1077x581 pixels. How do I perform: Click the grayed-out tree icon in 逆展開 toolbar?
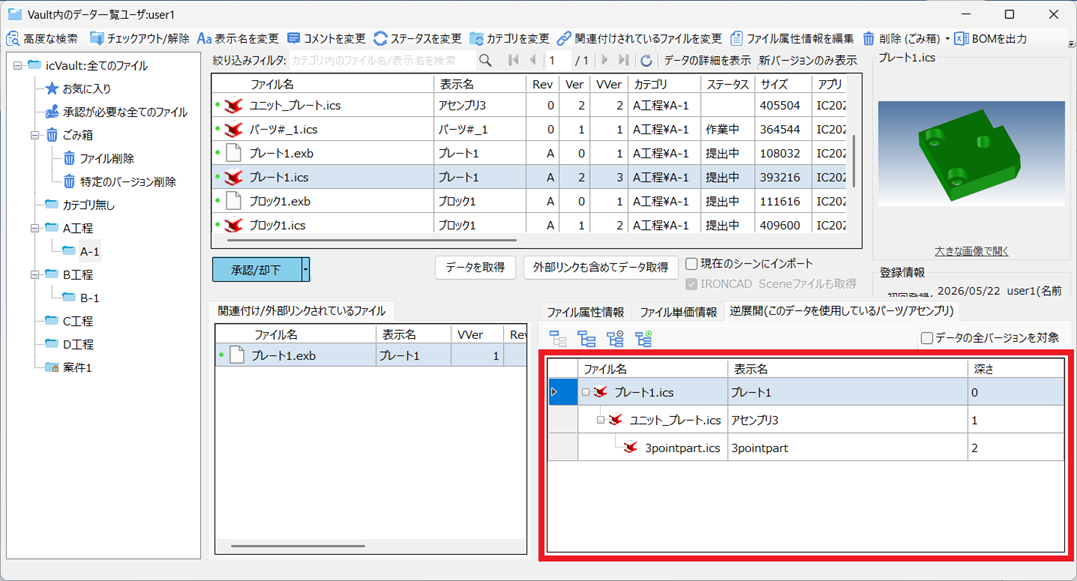(x=558, y=339)
